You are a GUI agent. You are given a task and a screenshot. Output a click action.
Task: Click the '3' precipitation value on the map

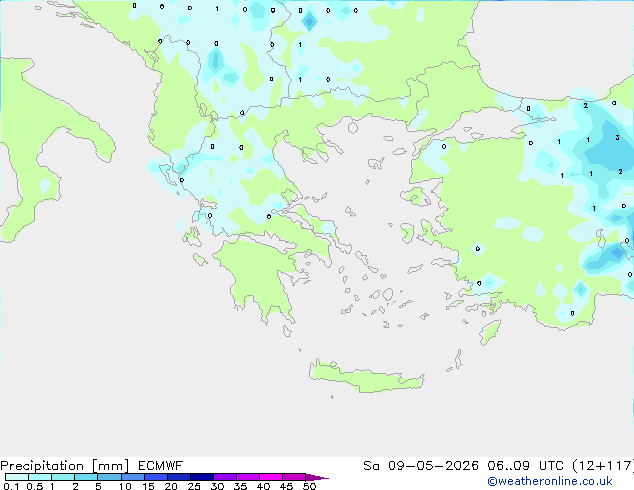[617, 138]
